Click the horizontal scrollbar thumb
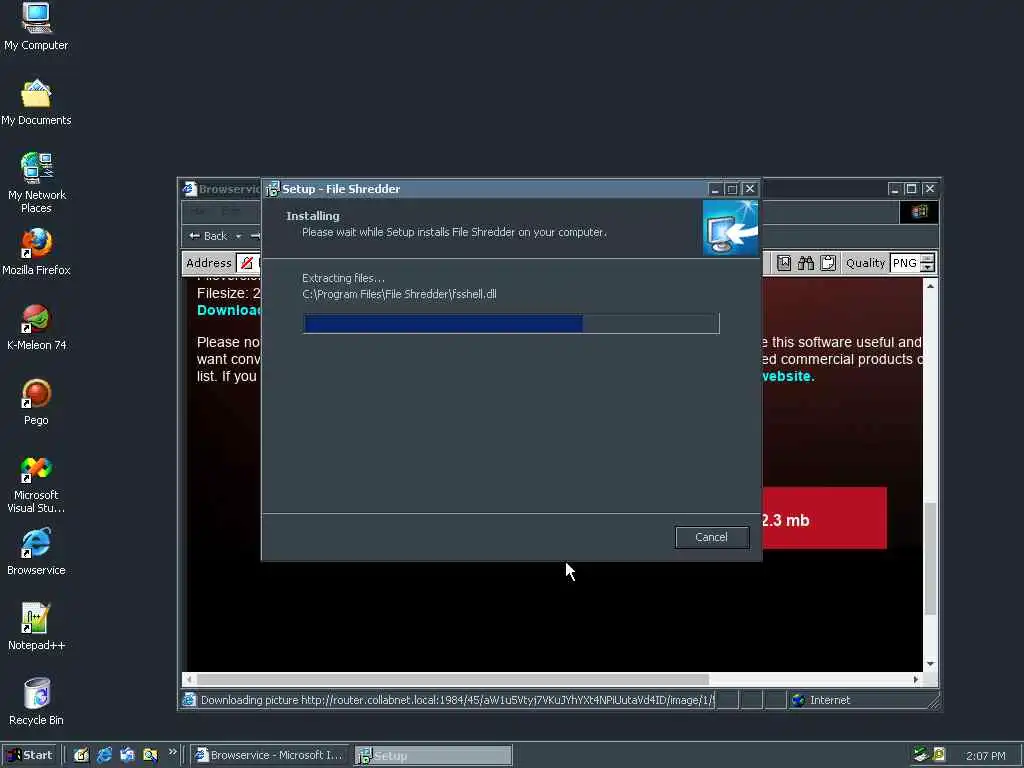Viewport: 1024px width, 768px height. pos(453,679)
